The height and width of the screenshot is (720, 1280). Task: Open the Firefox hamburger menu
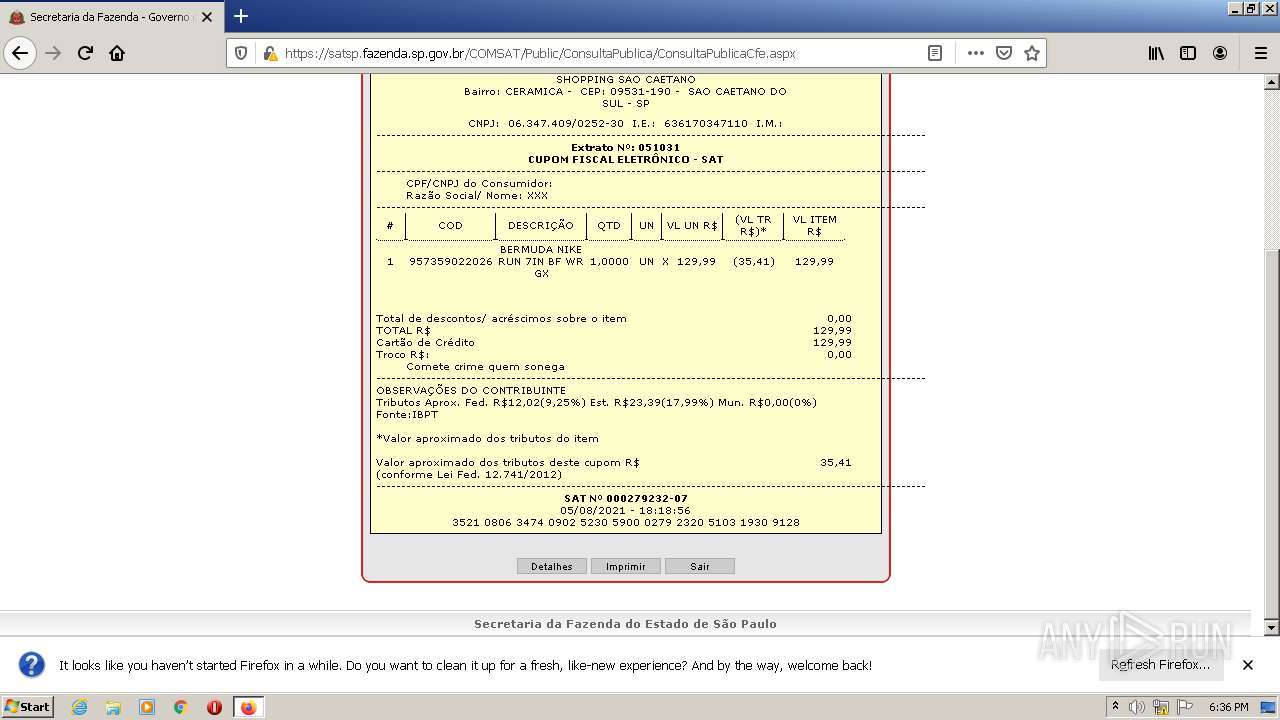coord(1260,53)
